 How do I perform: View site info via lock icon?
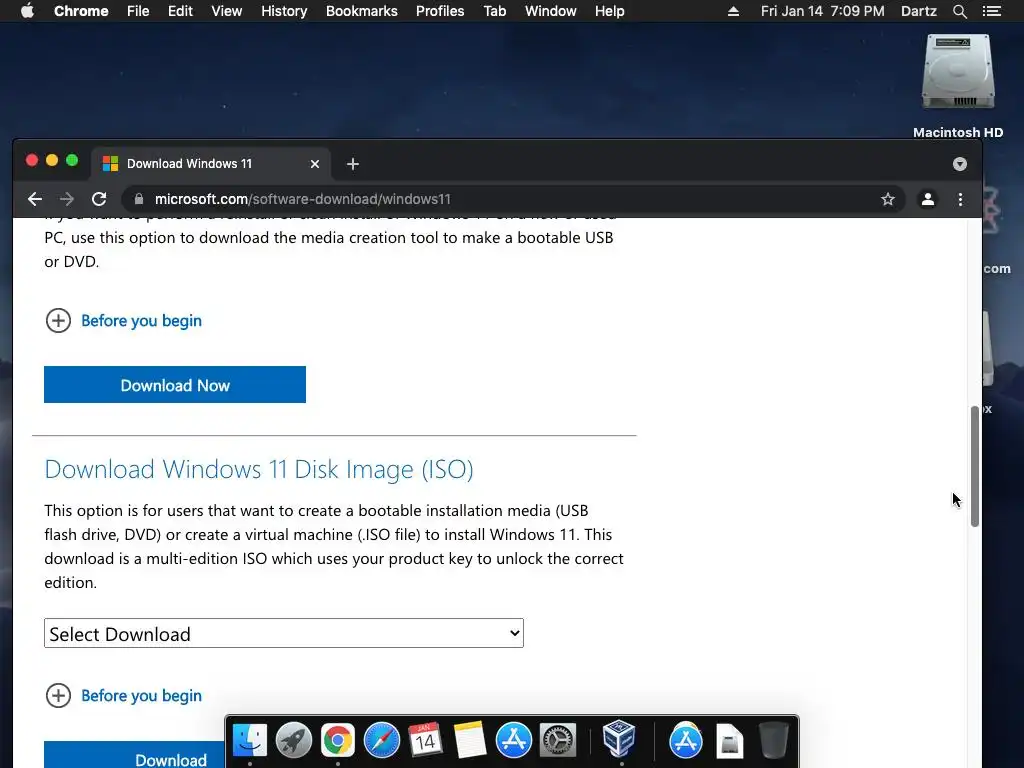(x=138, y=199)
